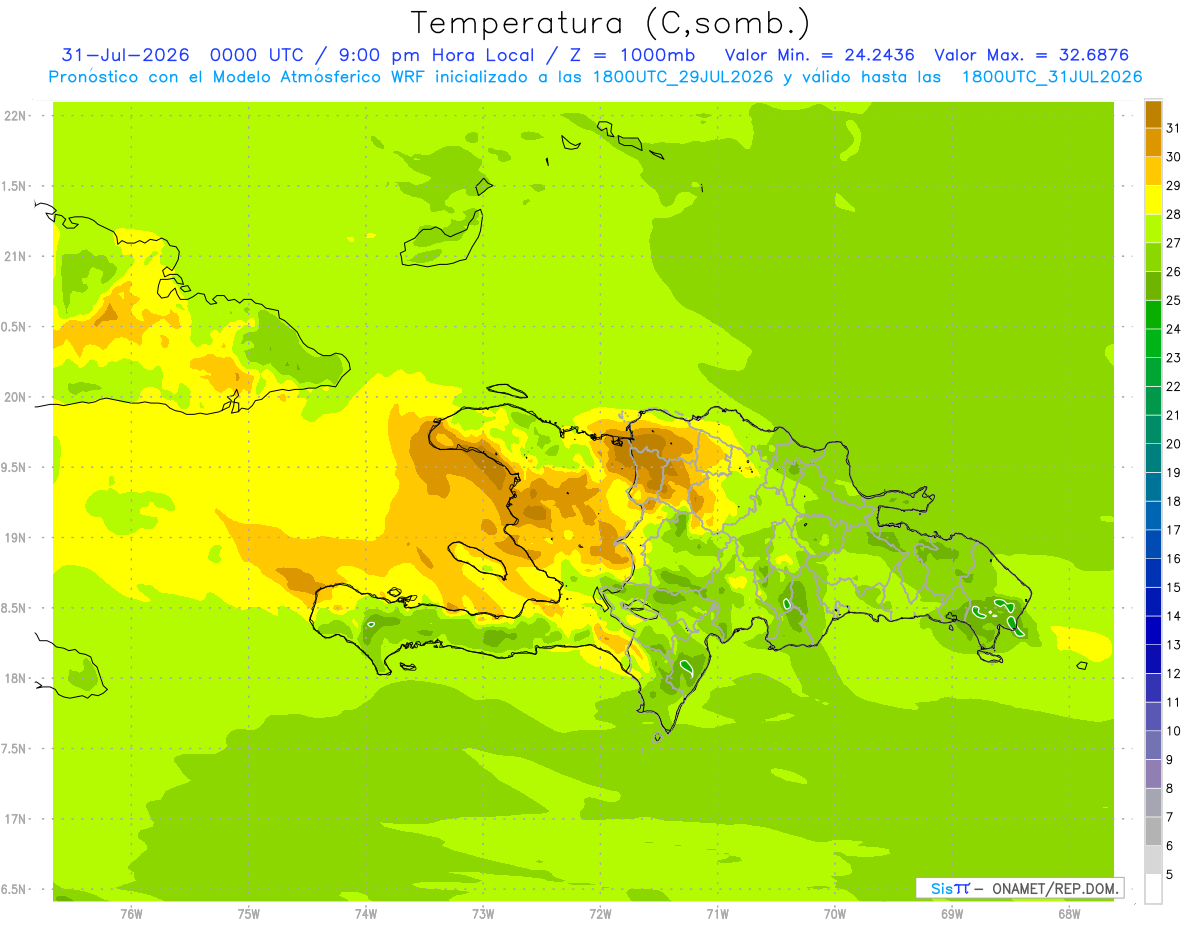Click the color bar label "5"
Viewport: 1200px width, 927px height.
pos(1170,875)
